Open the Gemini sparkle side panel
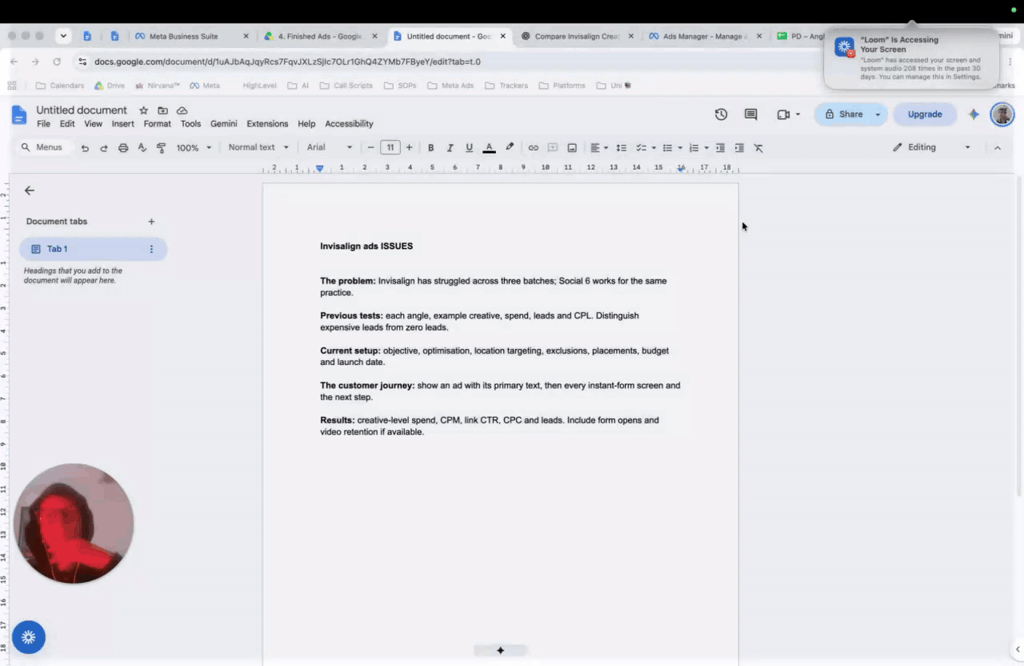1024x666 pixels. pyautogui.click(x=974, y=114)
